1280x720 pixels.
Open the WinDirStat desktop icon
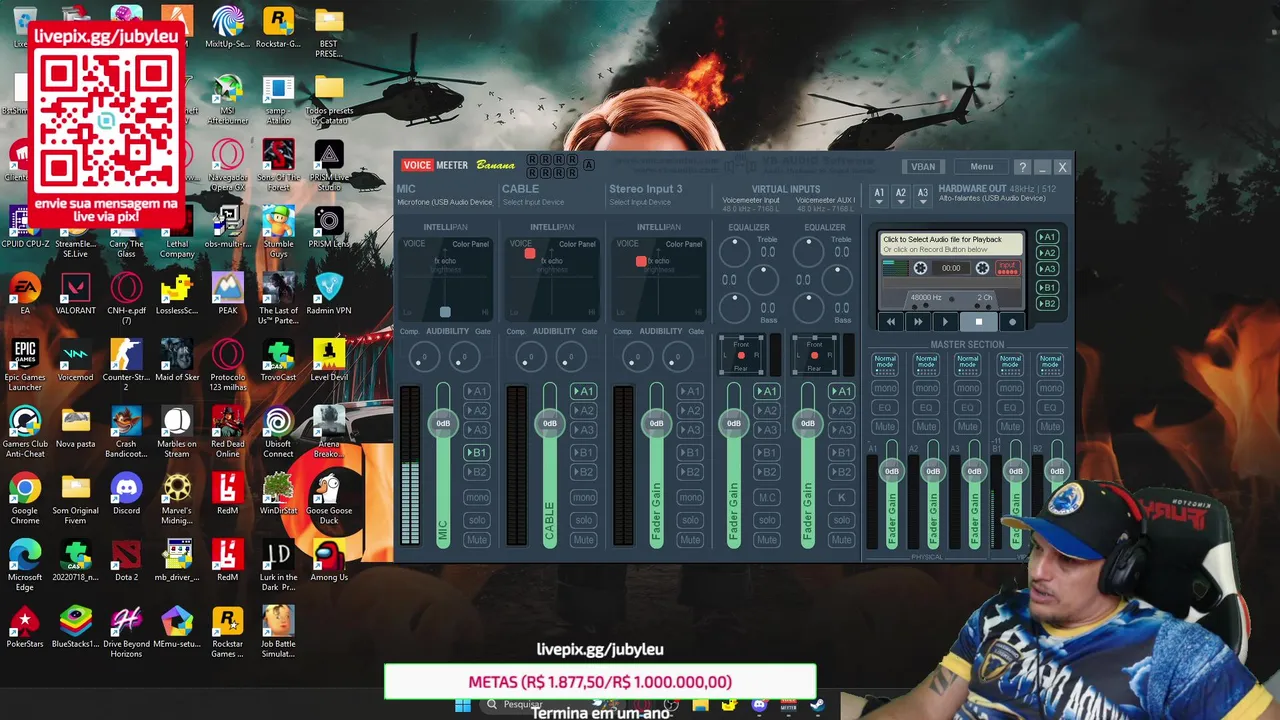click(x=278, y=494)
